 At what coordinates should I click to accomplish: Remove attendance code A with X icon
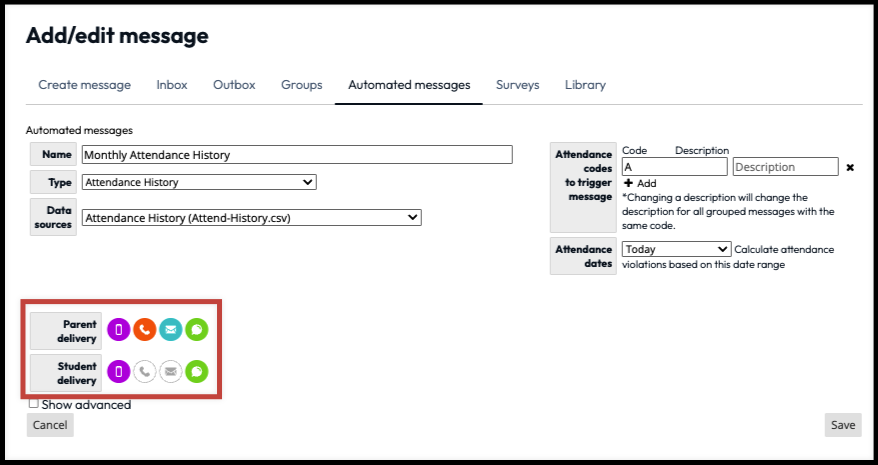tap(850, 167)
